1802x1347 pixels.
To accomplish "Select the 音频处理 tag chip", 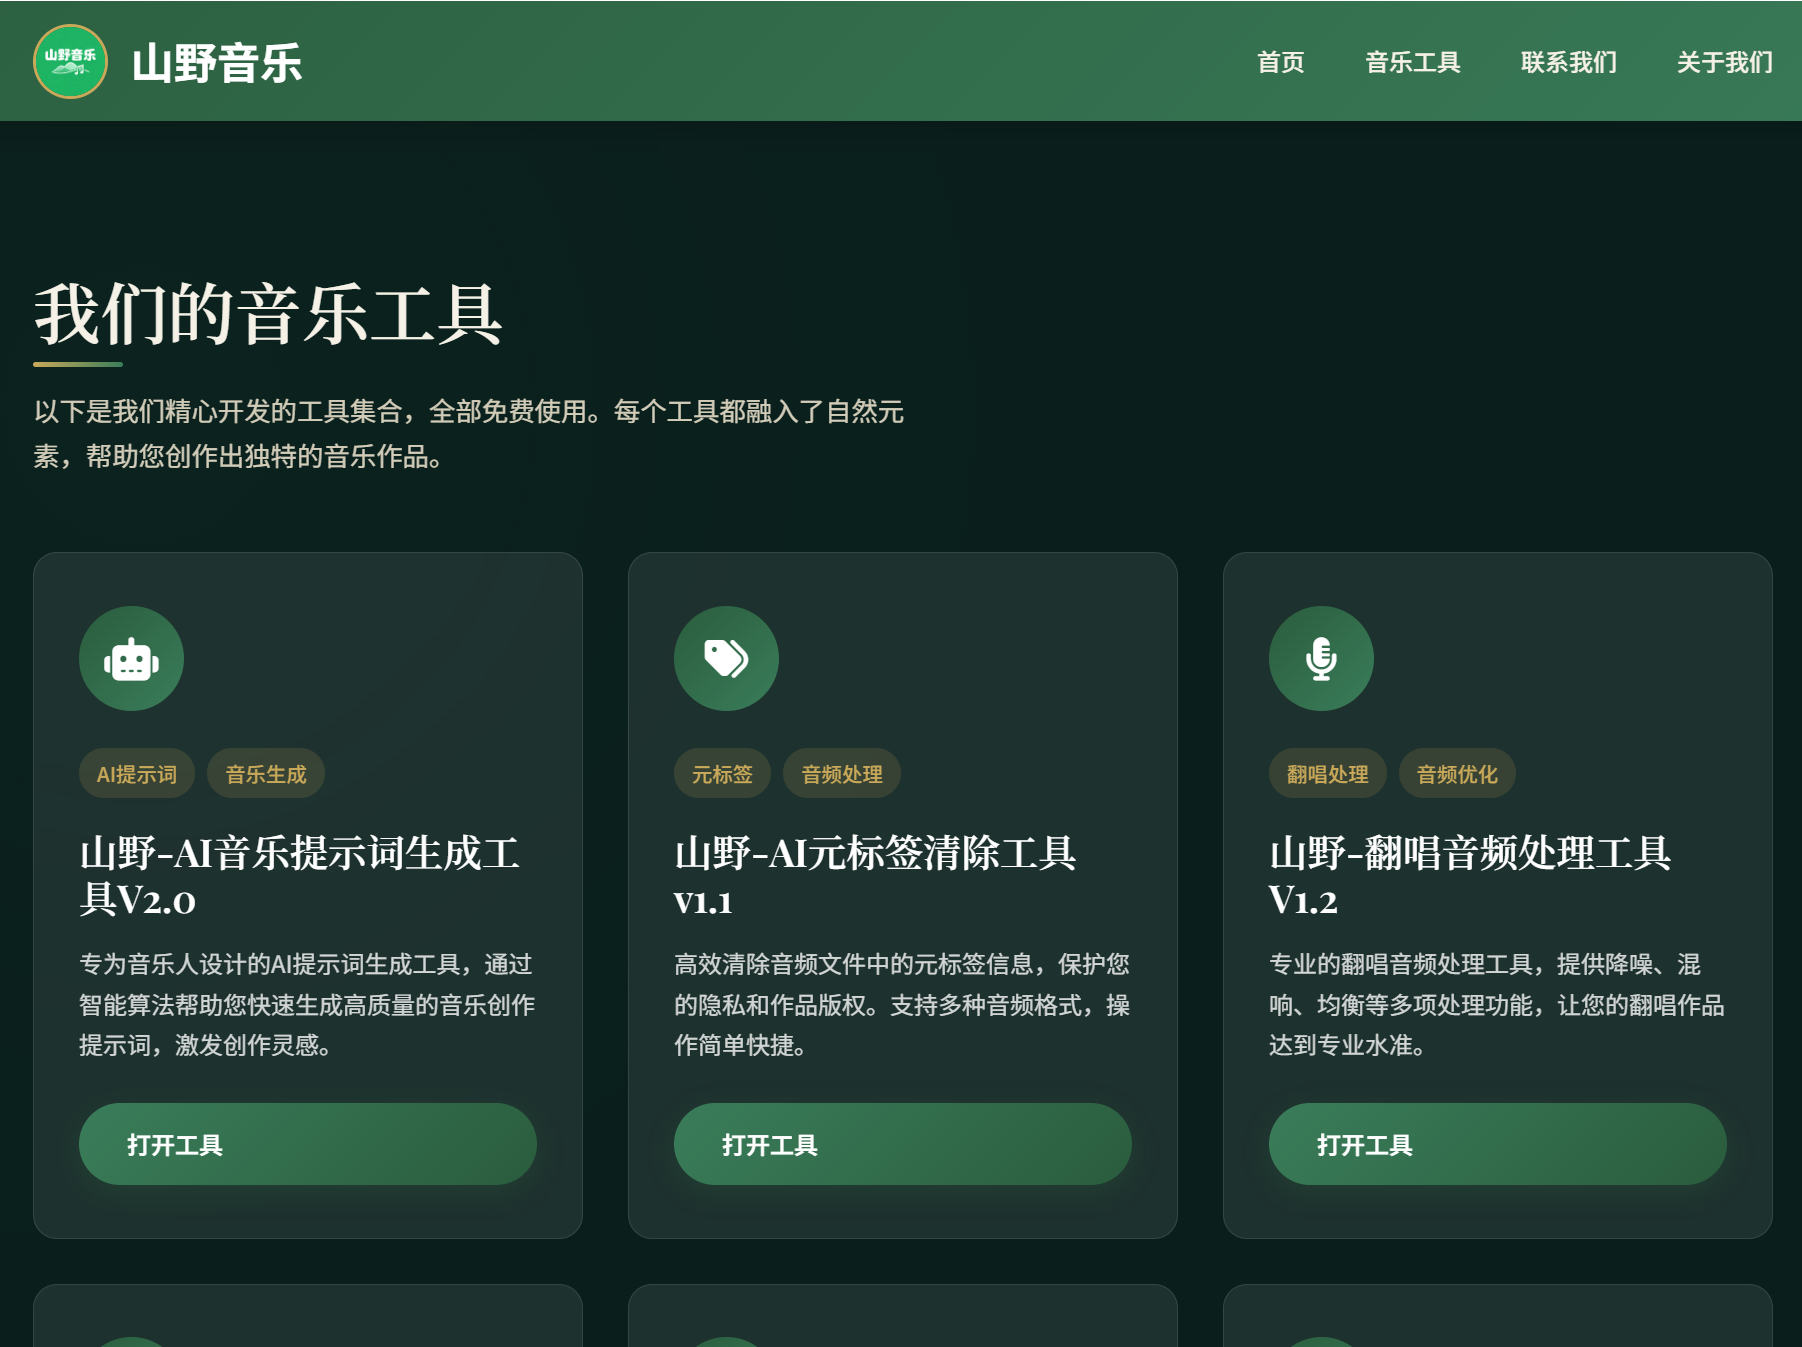I will click(x=841, y=773).
